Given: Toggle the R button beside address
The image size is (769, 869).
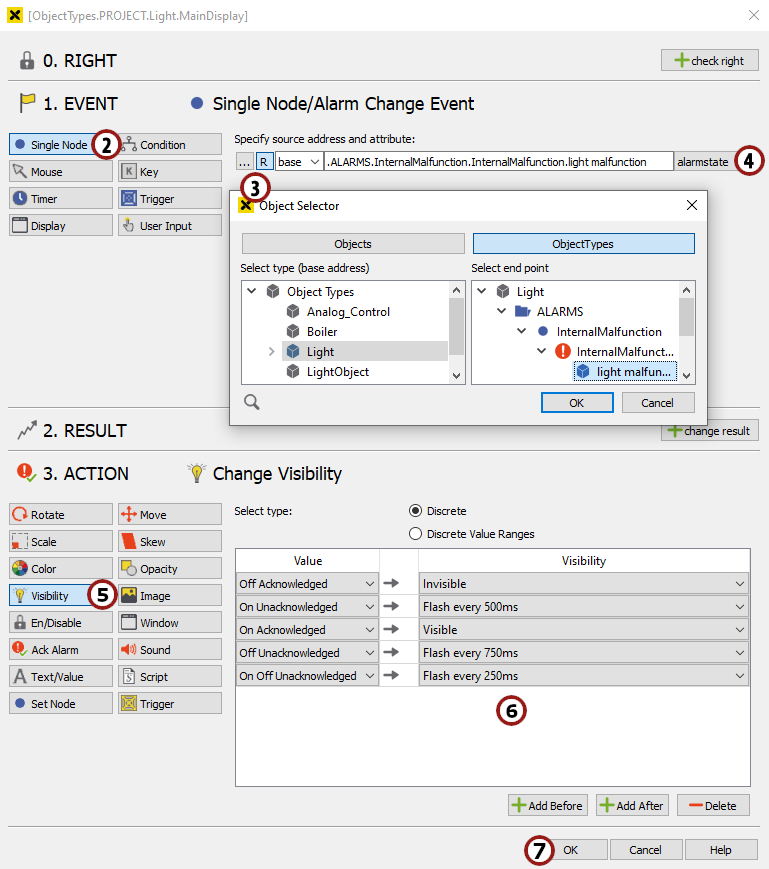Looking at the screenshot, I should (x=264, y=161).
